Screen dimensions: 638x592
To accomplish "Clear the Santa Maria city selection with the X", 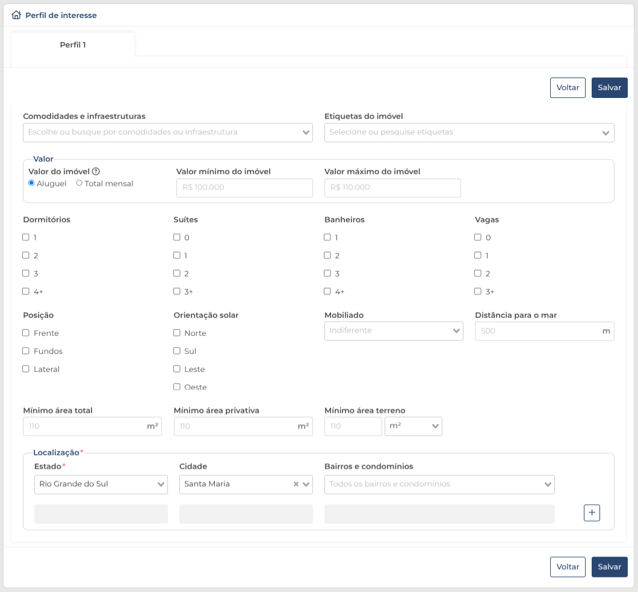I will click(296, 484).
